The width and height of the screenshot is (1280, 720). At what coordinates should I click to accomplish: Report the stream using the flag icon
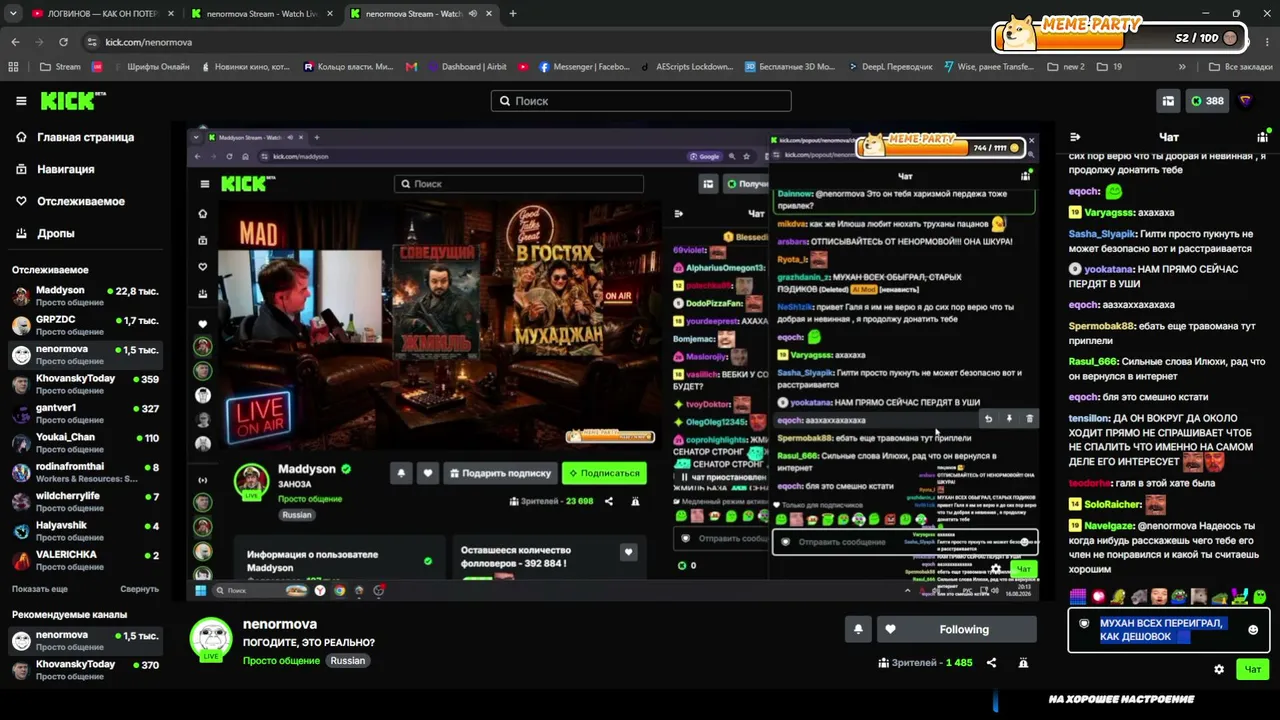pyautogui.click(x=1023, y=662)
